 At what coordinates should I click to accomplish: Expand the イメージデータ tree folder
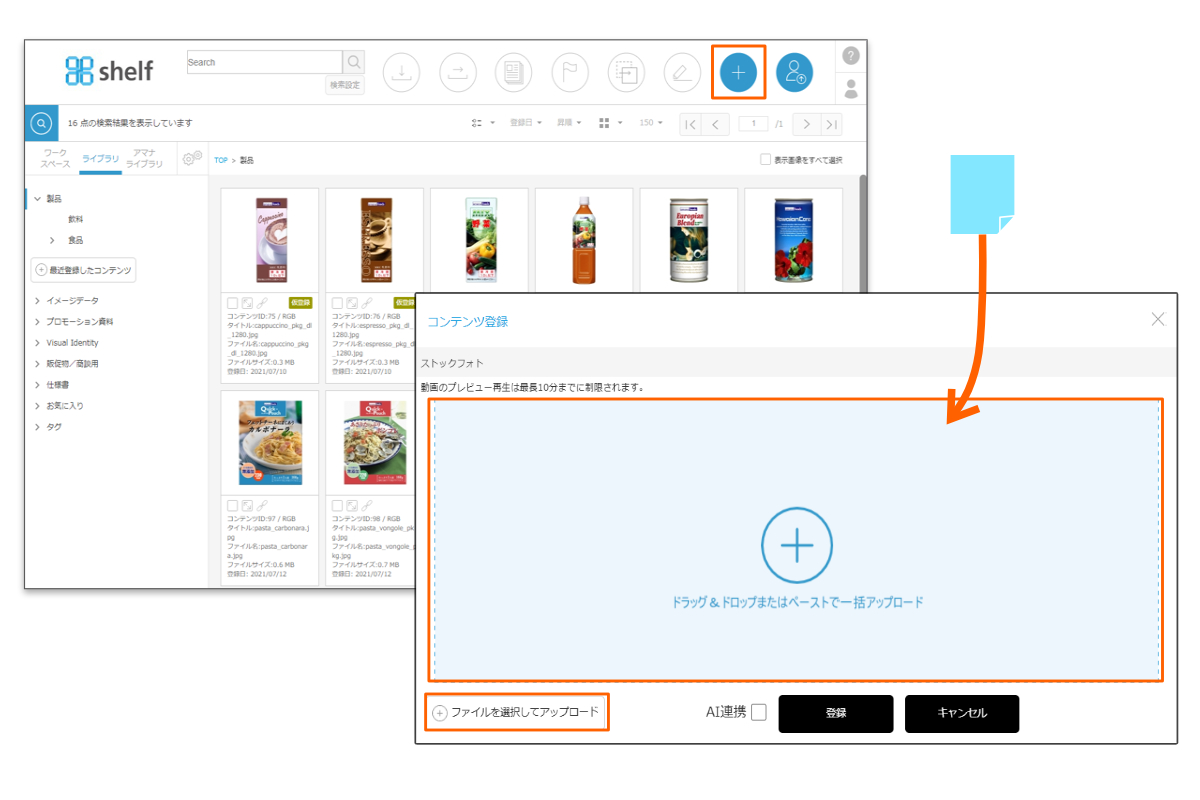tap(38, 300)
